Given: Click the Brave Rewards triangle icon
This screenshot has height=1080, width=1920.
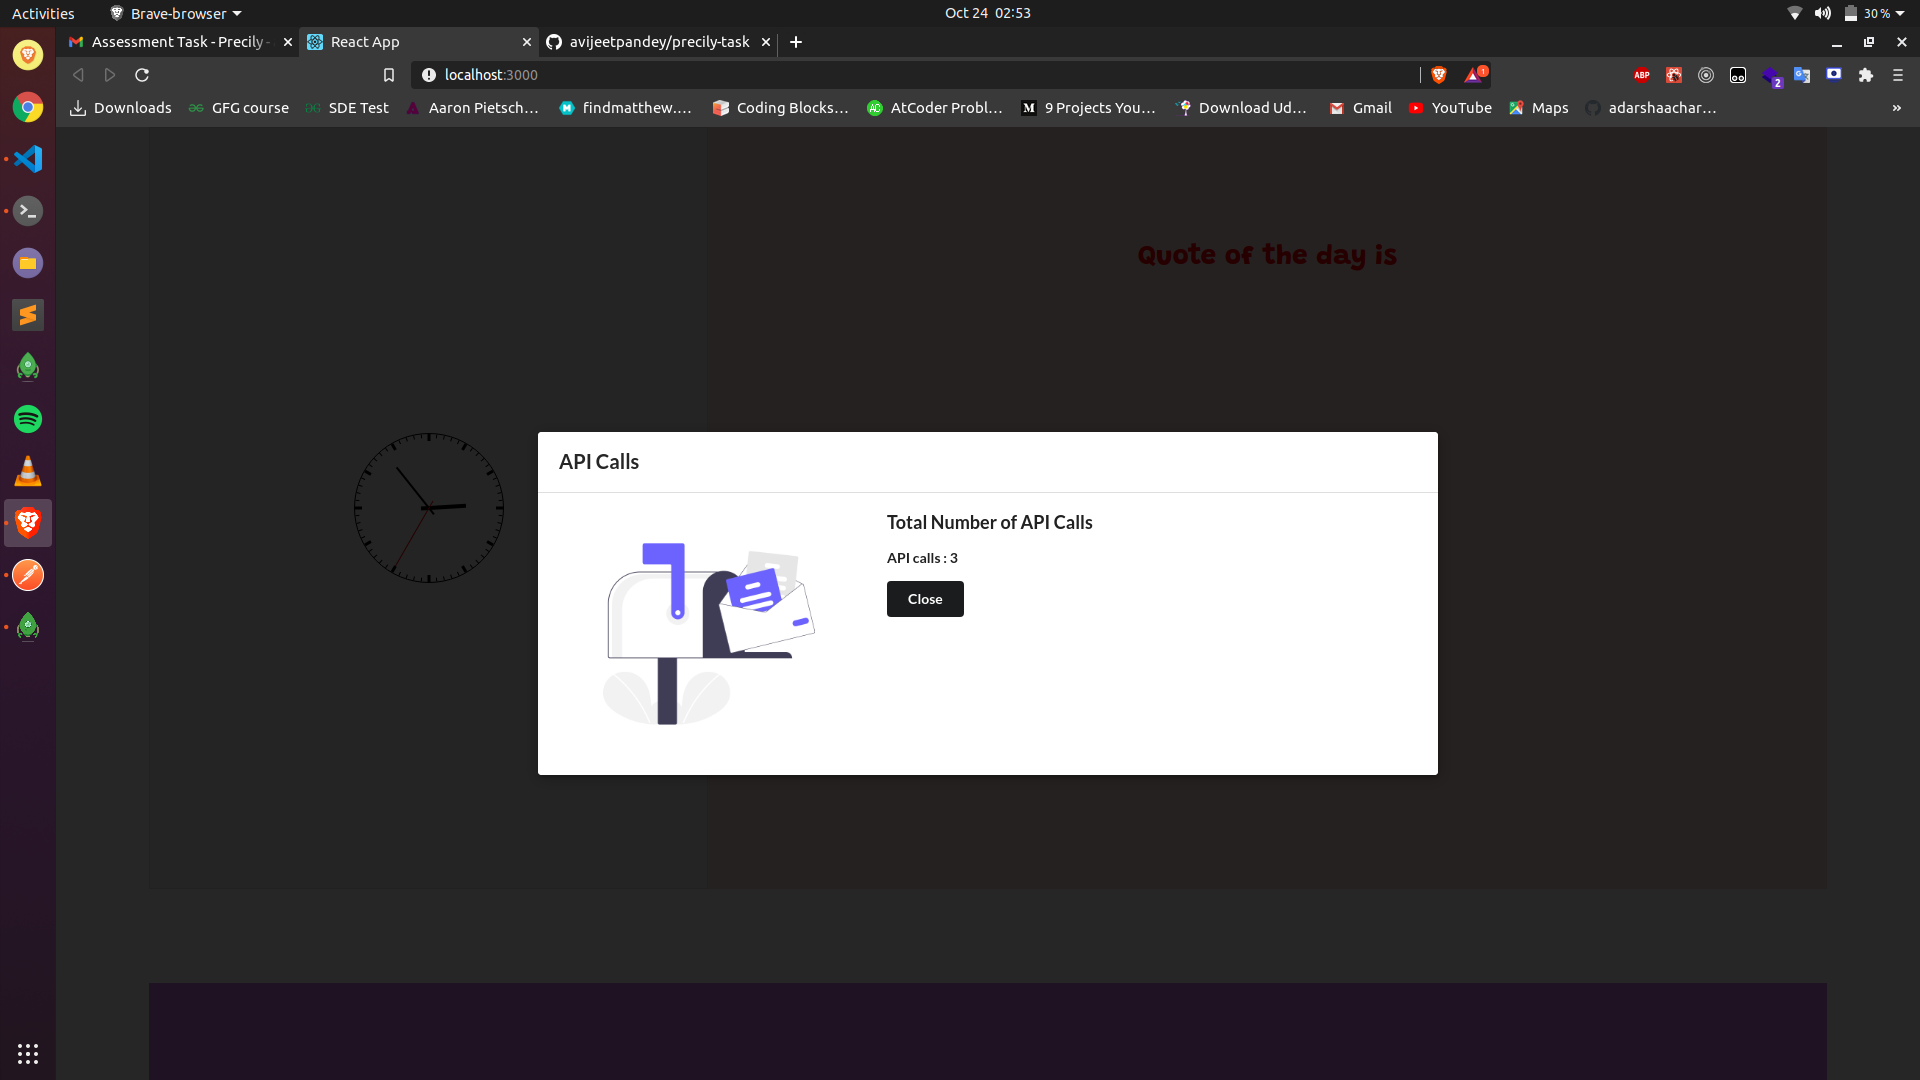Looking at the screenshot, I should [x=1473, y=75].
